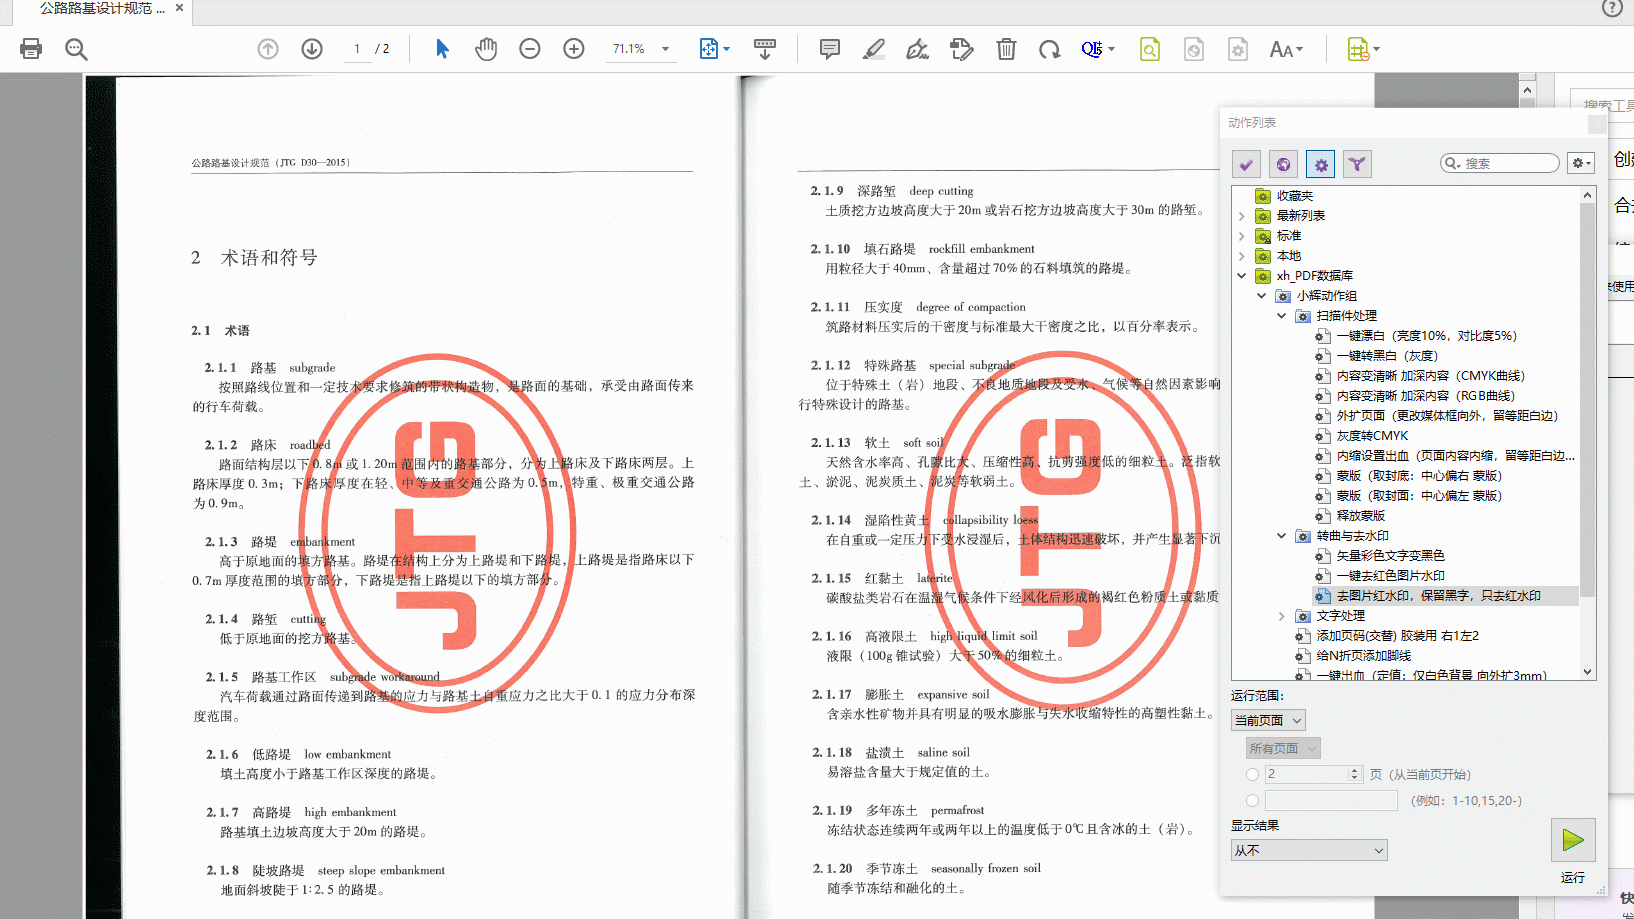Screen dimensions: 1634x919
Task: Select the arrow Selection tool
Action: point(442,48)
